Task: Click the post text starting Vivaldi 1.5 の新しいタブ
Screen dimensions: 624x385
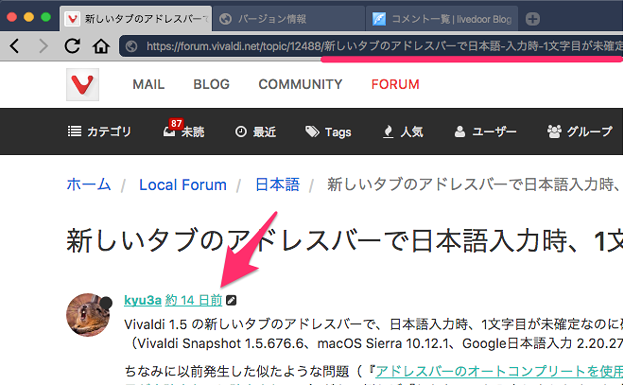Action: click(374, 324)
